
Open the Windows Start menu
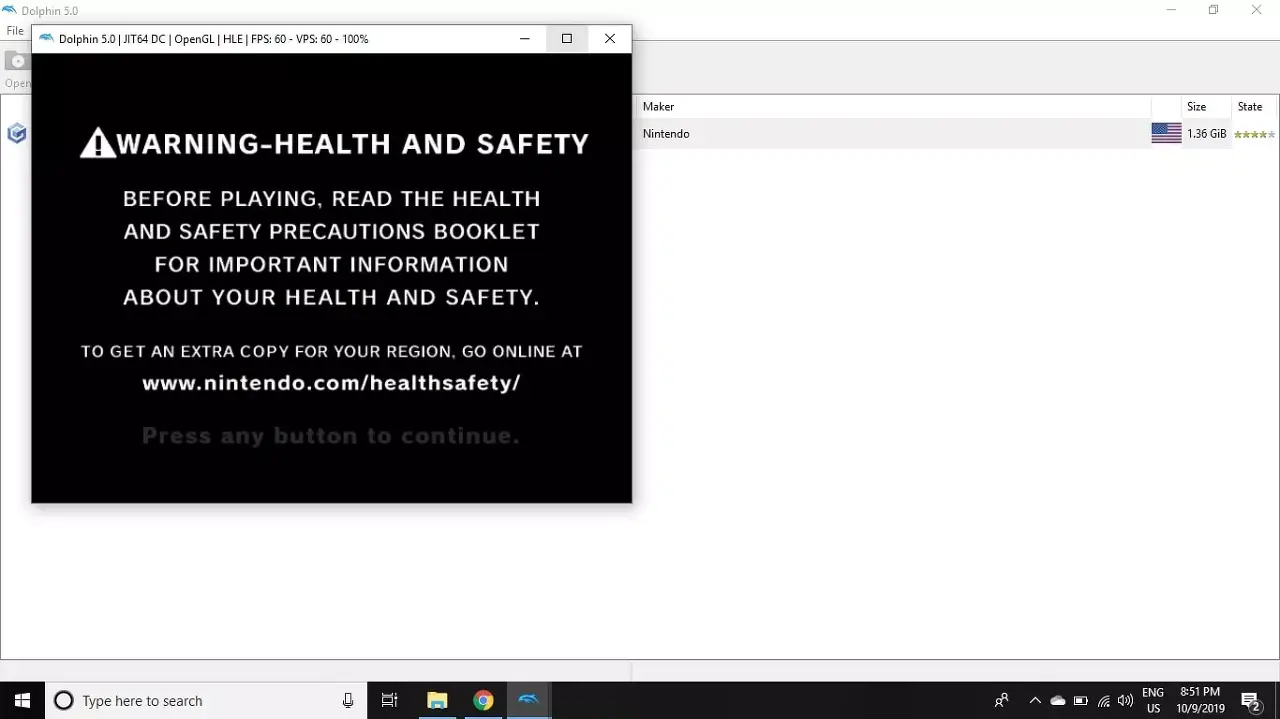coord(22,700)
